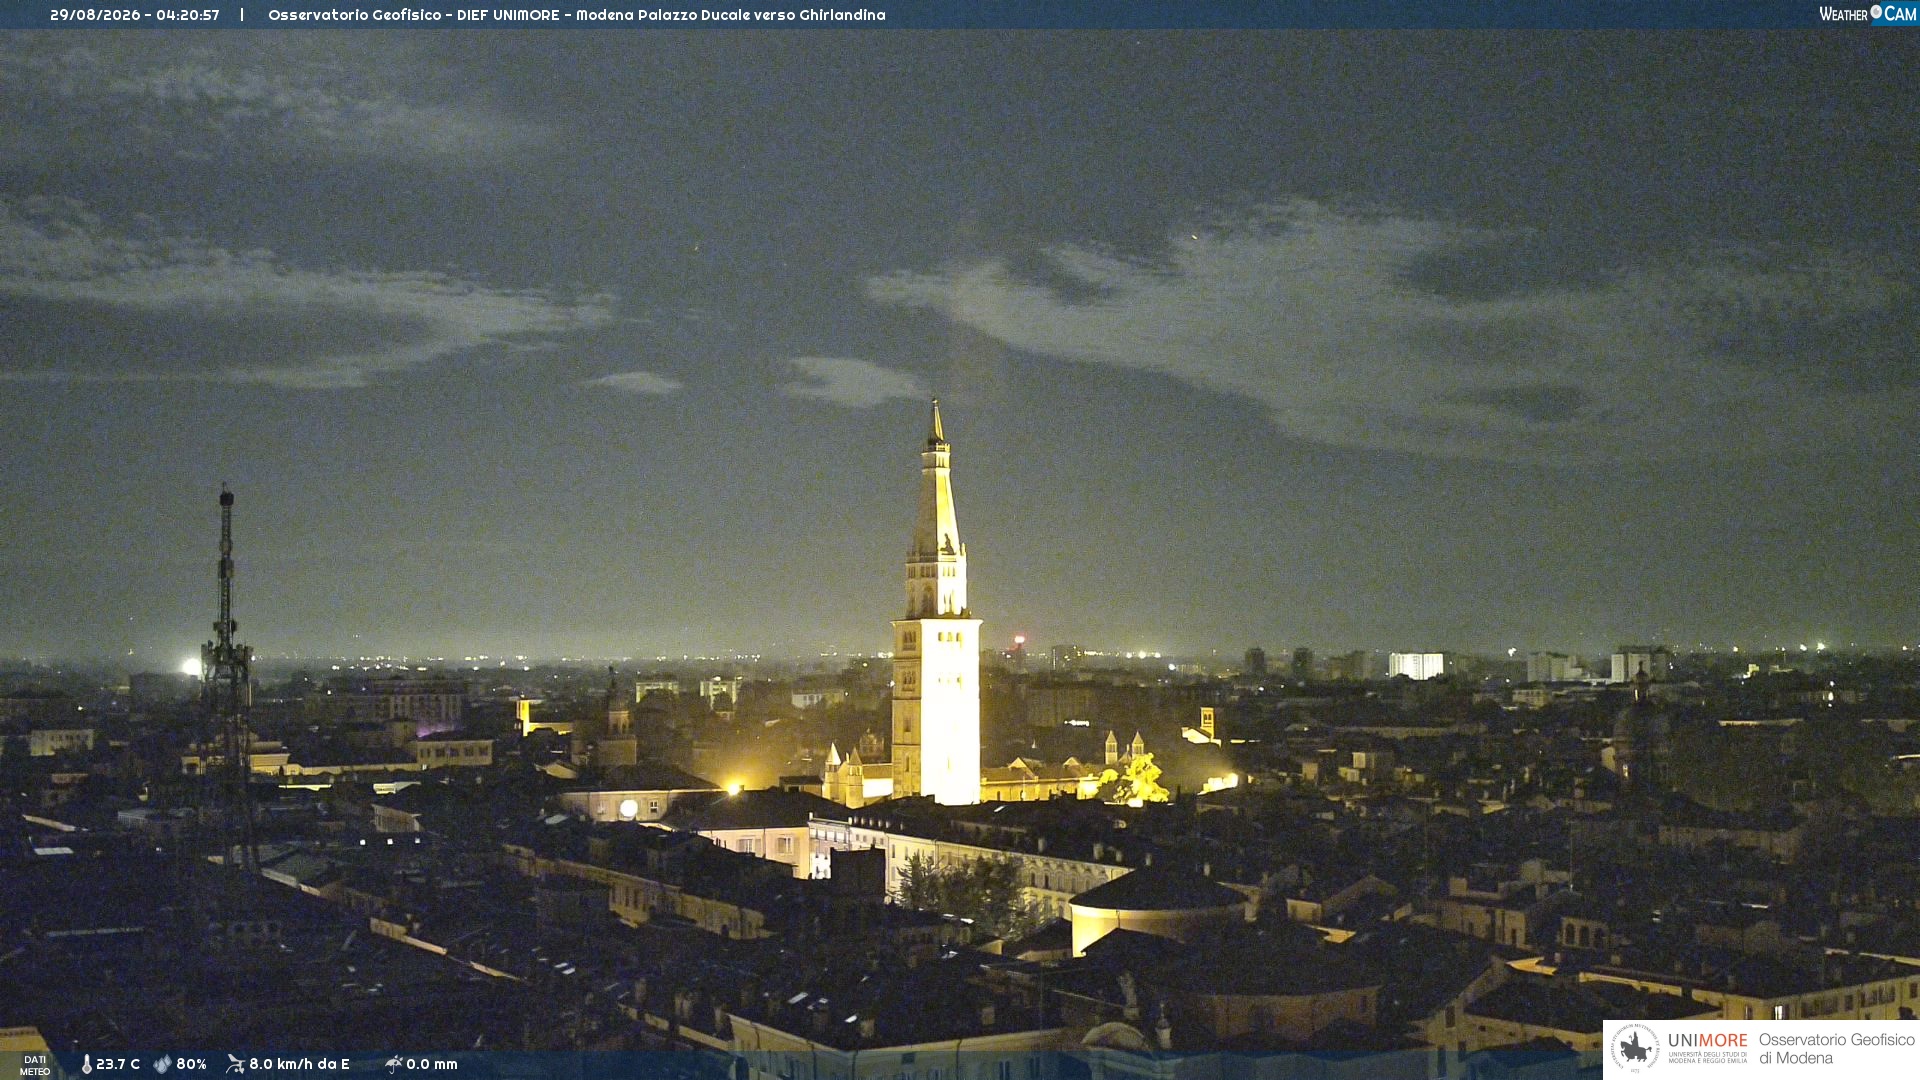Click the WeatherCAM logo
The image size is (1920, 1080).
click(1867, 14)
